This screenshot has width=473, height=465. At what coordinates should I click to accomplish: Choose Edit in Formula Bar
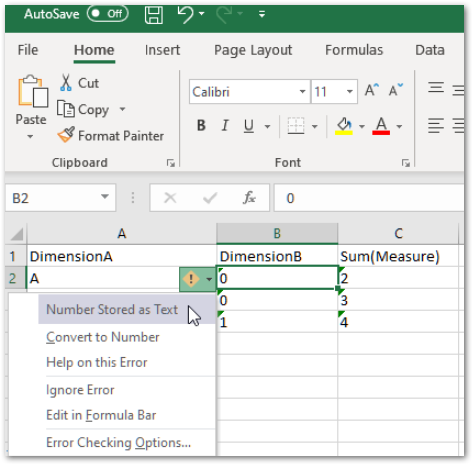click(x=101, y=415)
